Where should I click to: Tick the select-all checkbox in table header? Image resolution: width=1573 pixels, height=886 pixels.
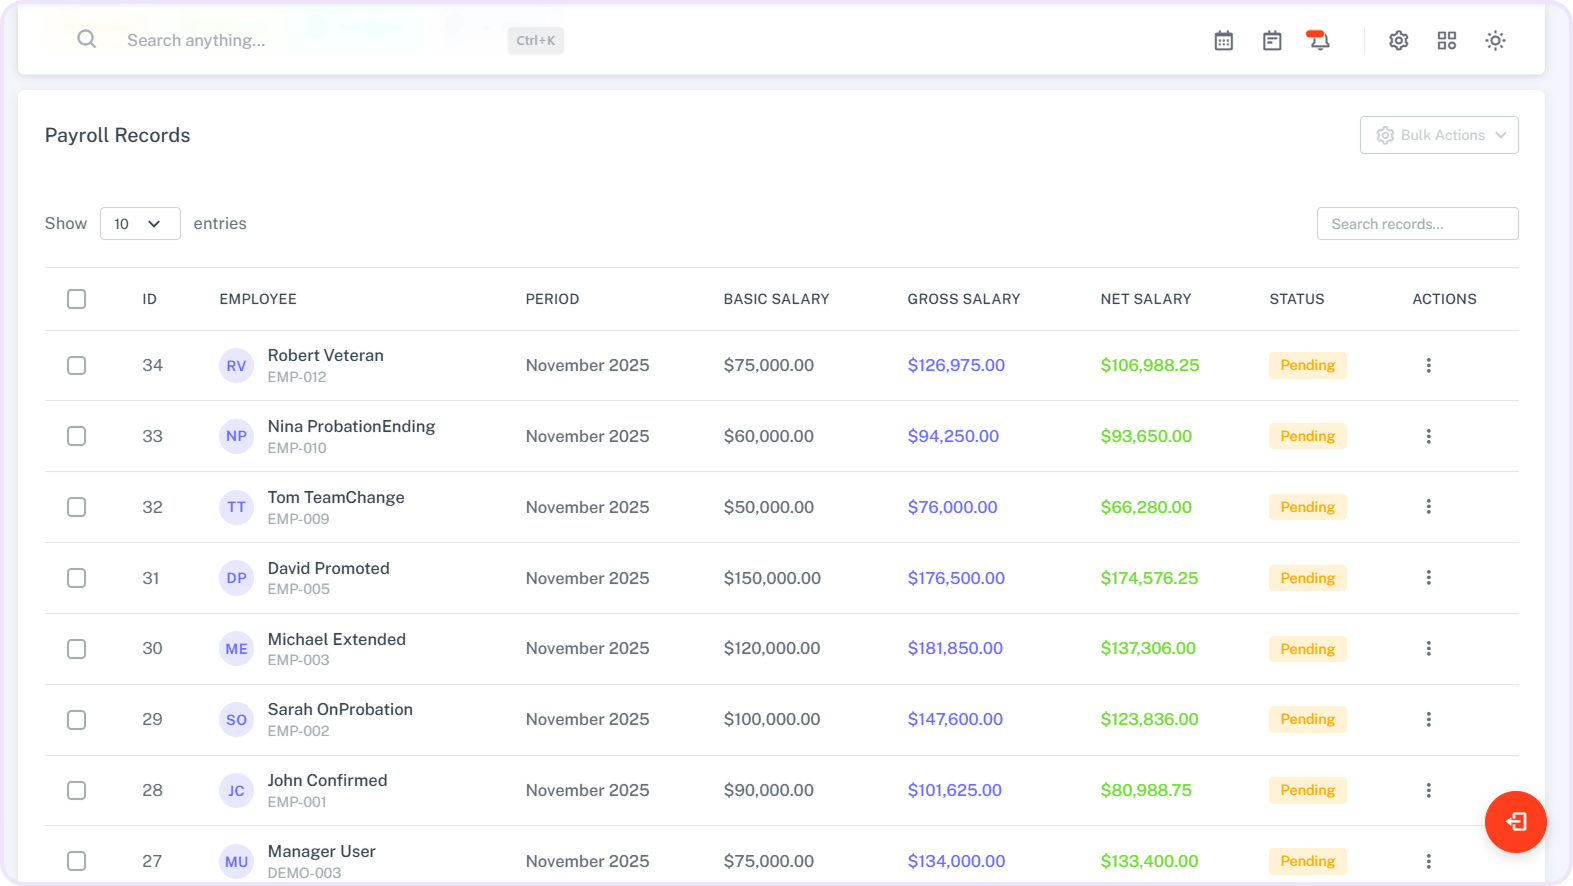(76, 299)
